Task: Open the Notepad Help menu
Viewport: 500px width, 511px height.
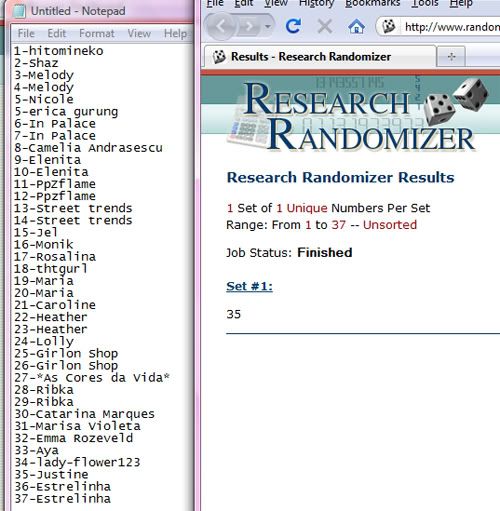Action: coord(175,33)
